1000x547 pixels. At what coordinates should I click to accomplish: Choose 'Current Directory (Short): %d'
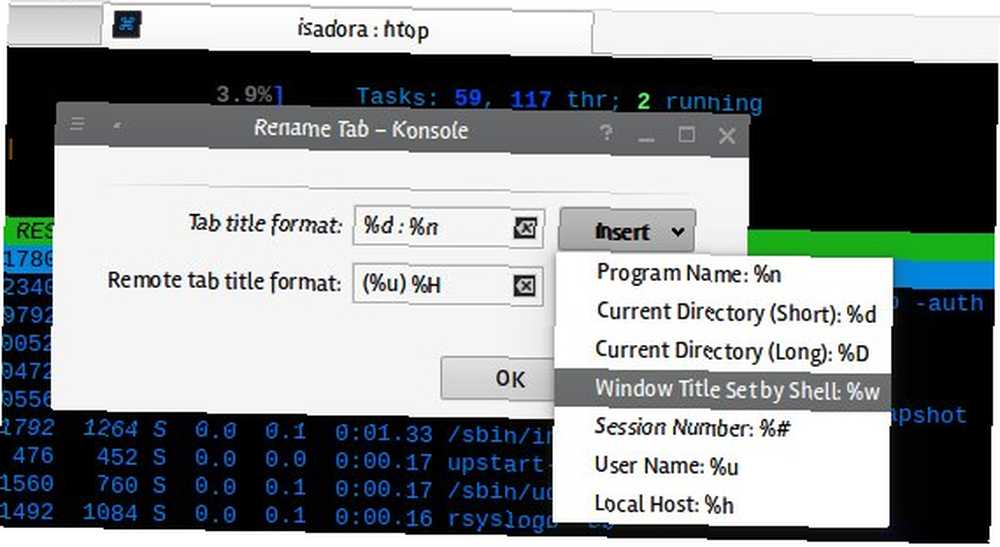[723, 313]
